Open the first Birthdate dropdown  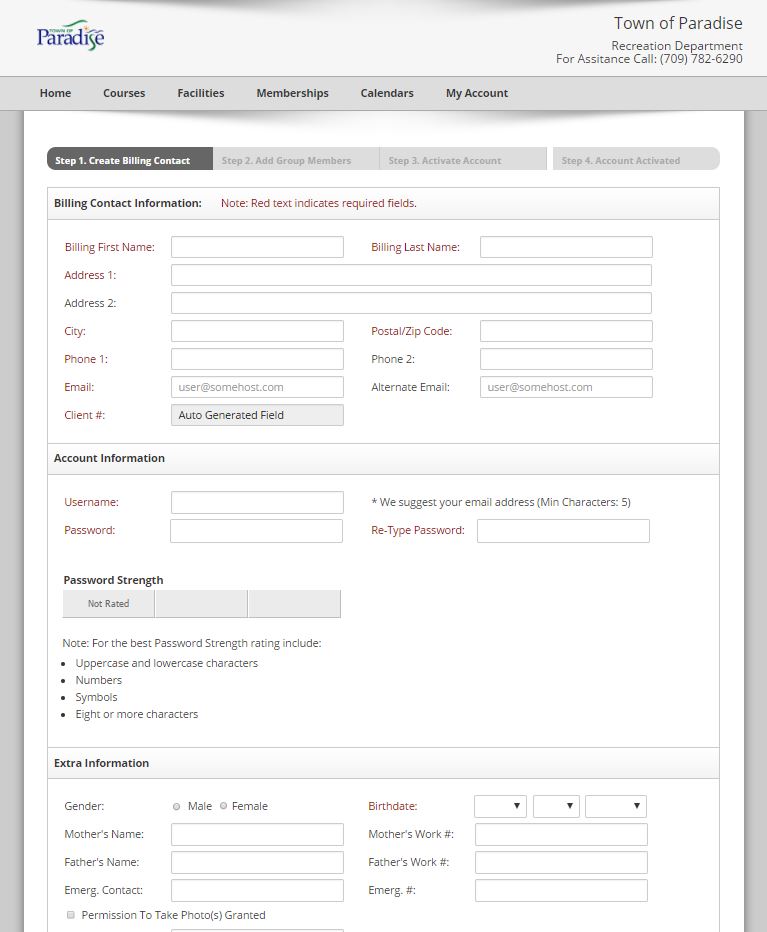tap(500, 806)
